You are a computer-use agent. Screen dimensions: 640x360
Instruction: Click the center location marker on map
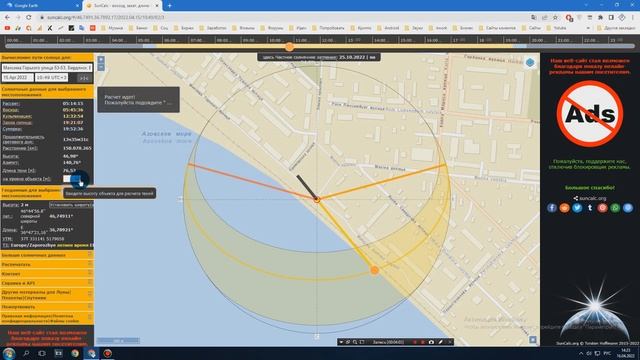[317, 199]
